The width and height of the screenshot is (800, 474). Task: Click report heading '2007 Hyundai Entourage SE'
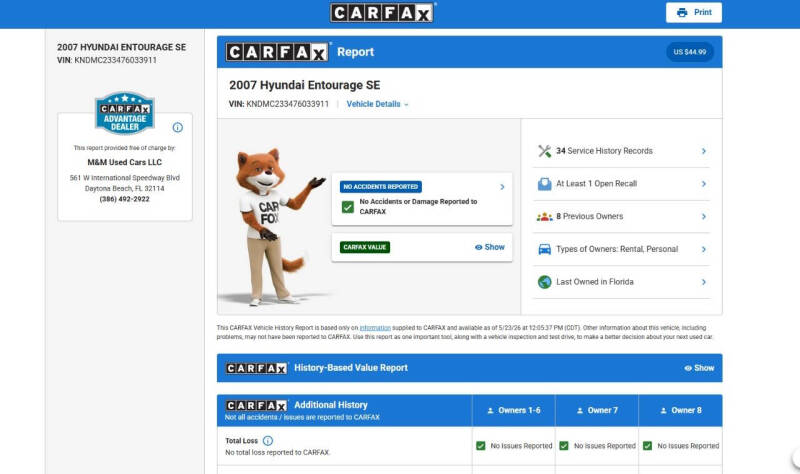[305, 85]
